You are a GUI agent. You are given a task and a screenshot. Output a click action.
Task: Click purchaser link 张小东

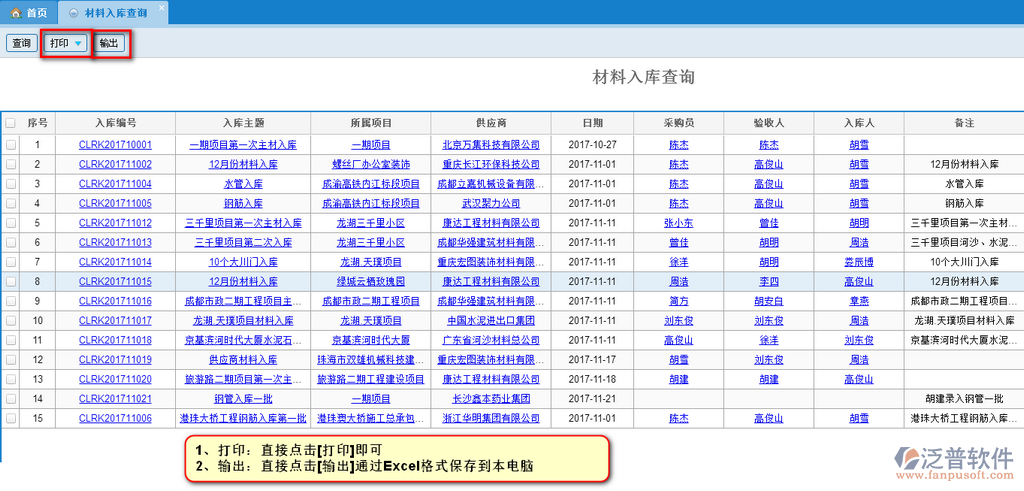coord(678,223)
